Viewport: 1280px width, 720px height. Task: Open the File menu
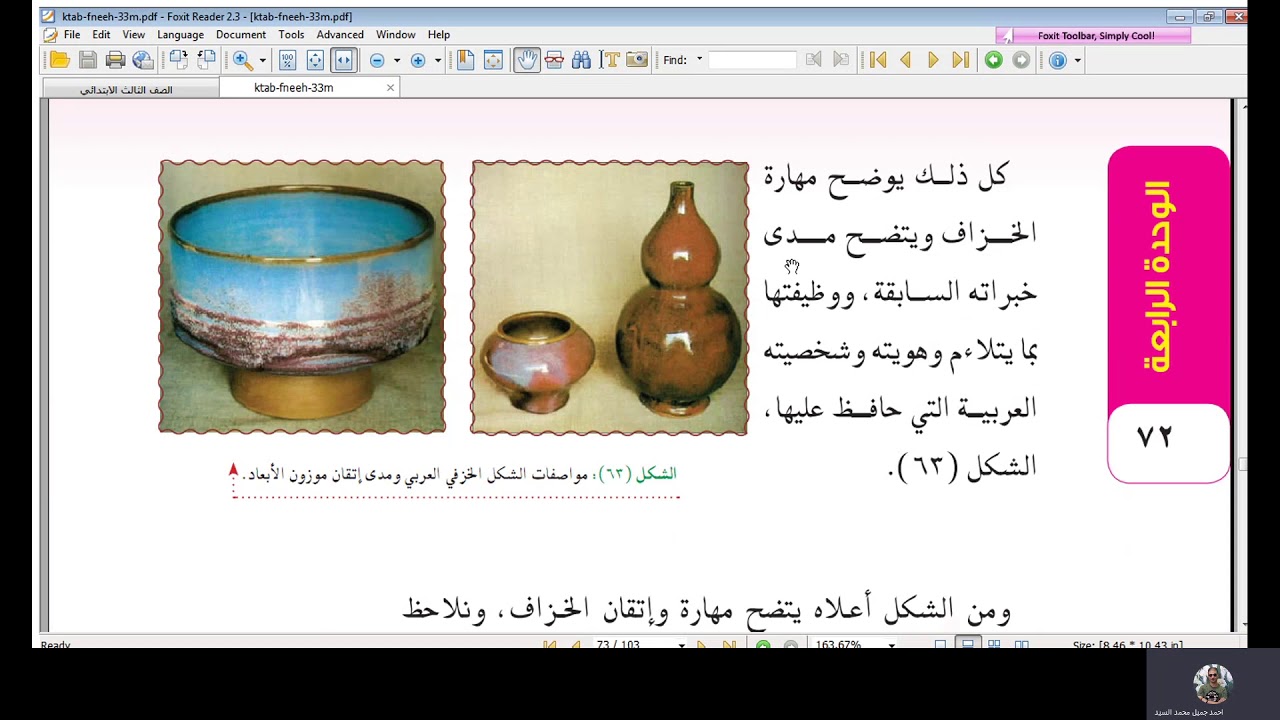click(72, 34)
